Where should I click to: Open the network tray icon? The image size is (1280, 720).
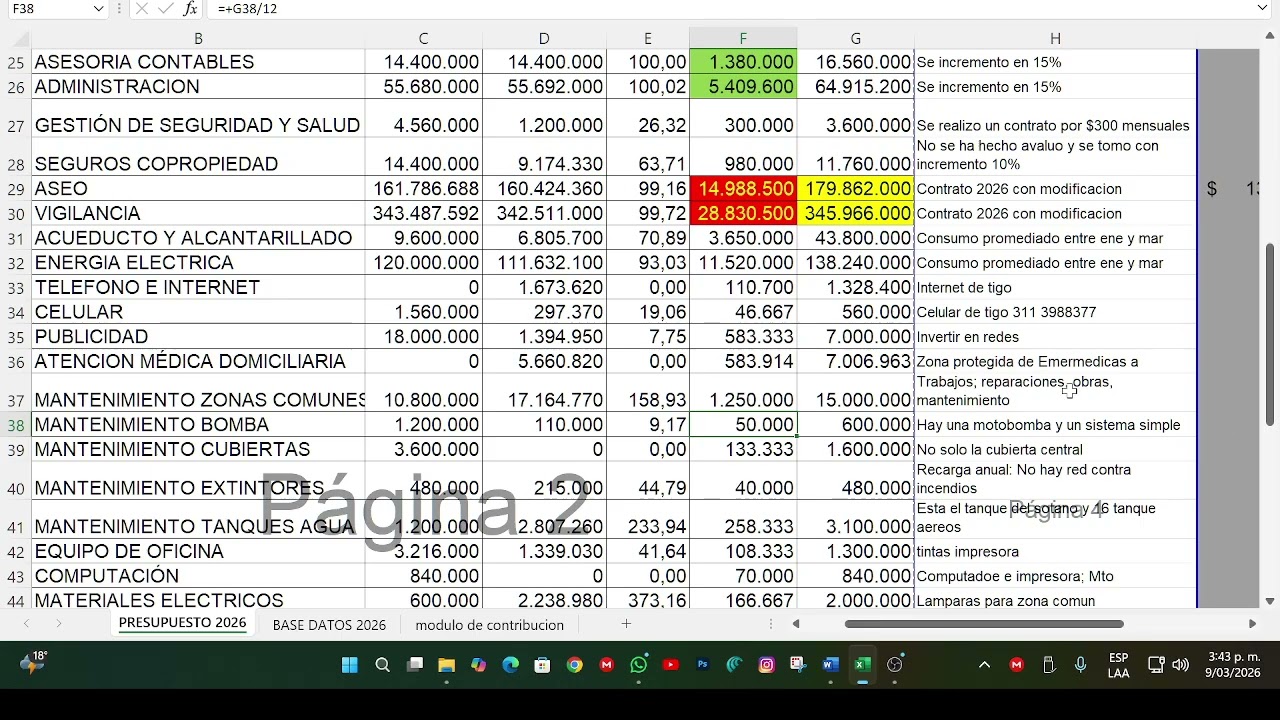pyautogui.click(x=1156, y=665)
